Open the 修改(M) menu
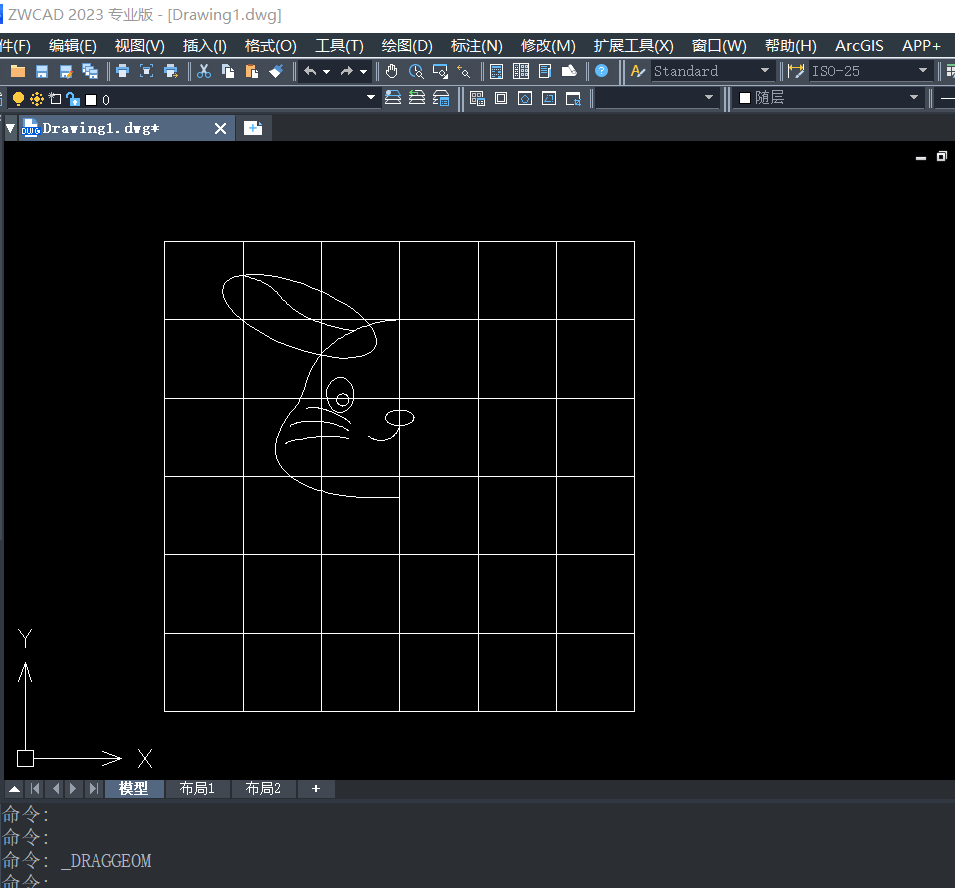 coord(548,46)
